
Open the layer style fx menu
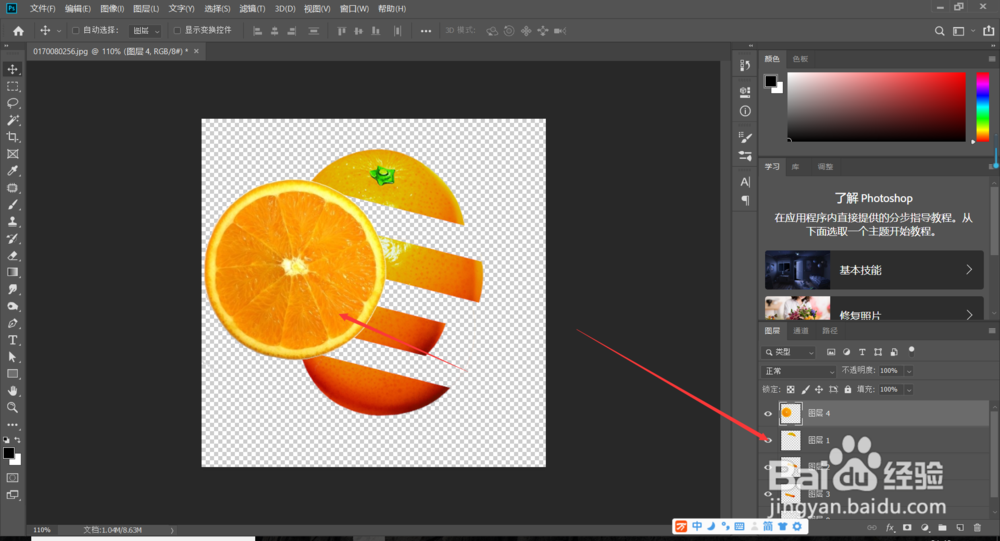(x=890, y=528)
